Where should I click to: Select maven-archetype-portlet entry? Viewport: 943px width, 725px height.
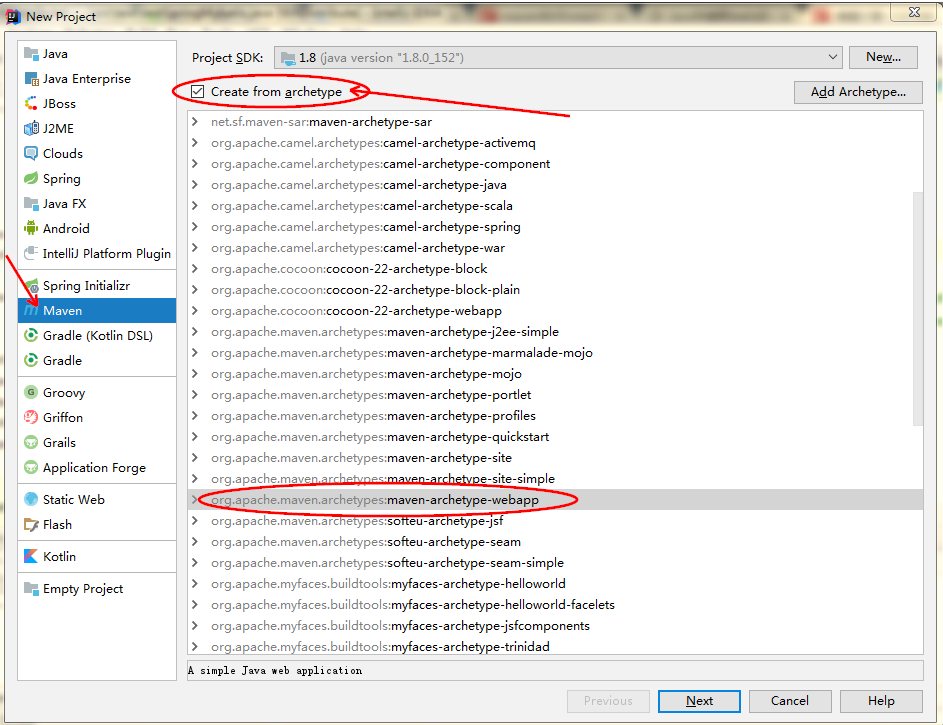[x=555, y=394]
